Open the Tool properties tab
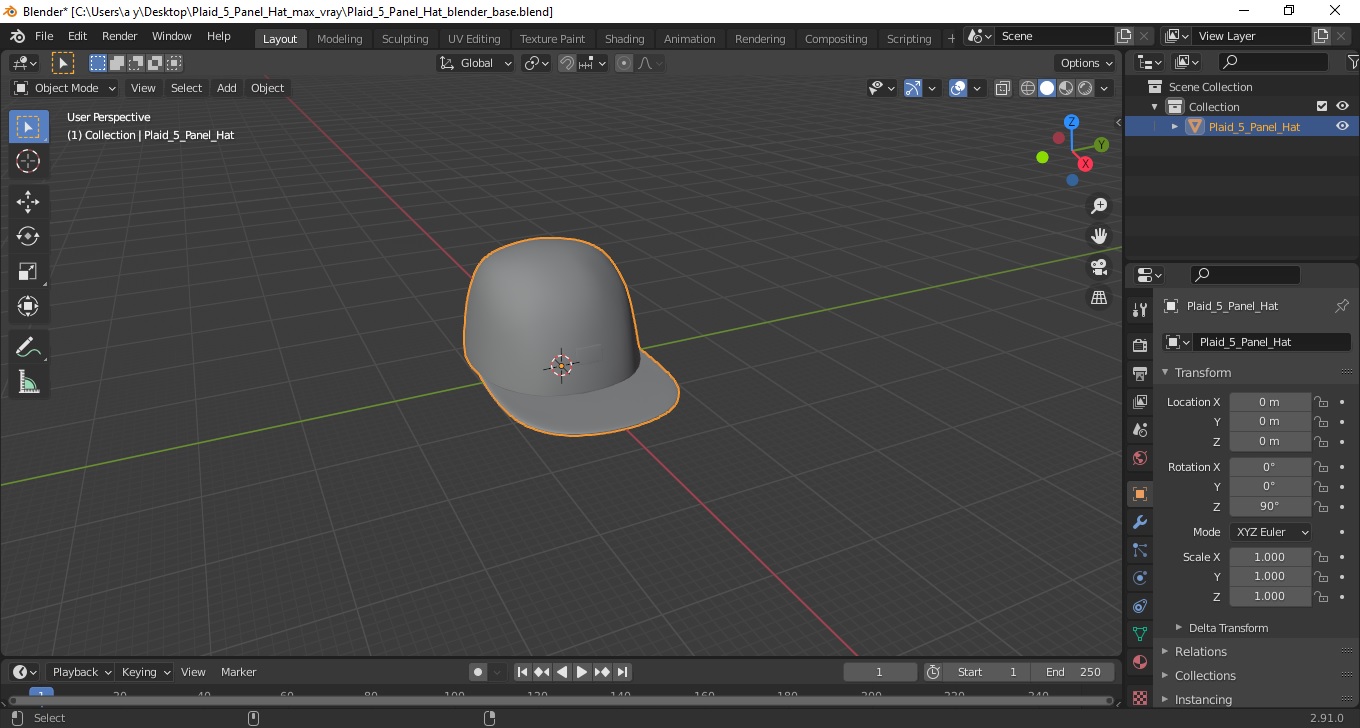The height and width of the screenshot is (728, 1360). point(1139,309)
